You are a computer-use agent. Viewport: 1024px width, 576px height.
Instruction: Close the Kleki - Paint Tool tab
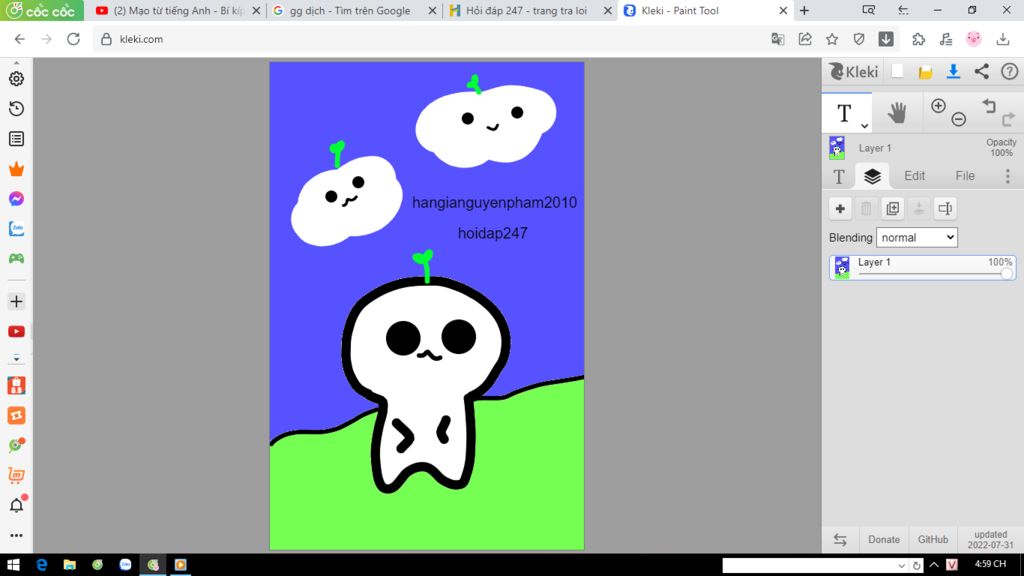(783, 10)
